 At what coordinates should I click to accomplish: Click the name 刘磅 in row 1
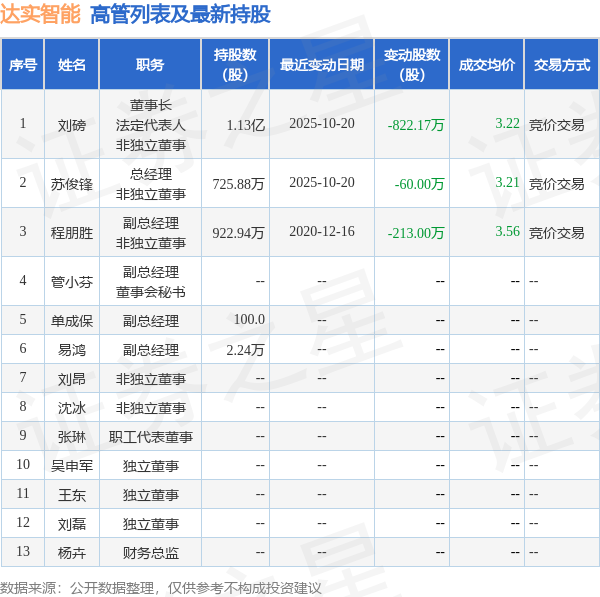click(72, 125)
